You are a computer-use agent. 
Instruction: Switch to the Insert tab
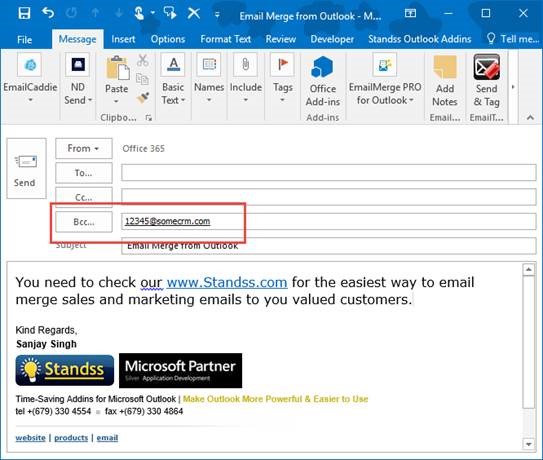(x=123, y=39)
